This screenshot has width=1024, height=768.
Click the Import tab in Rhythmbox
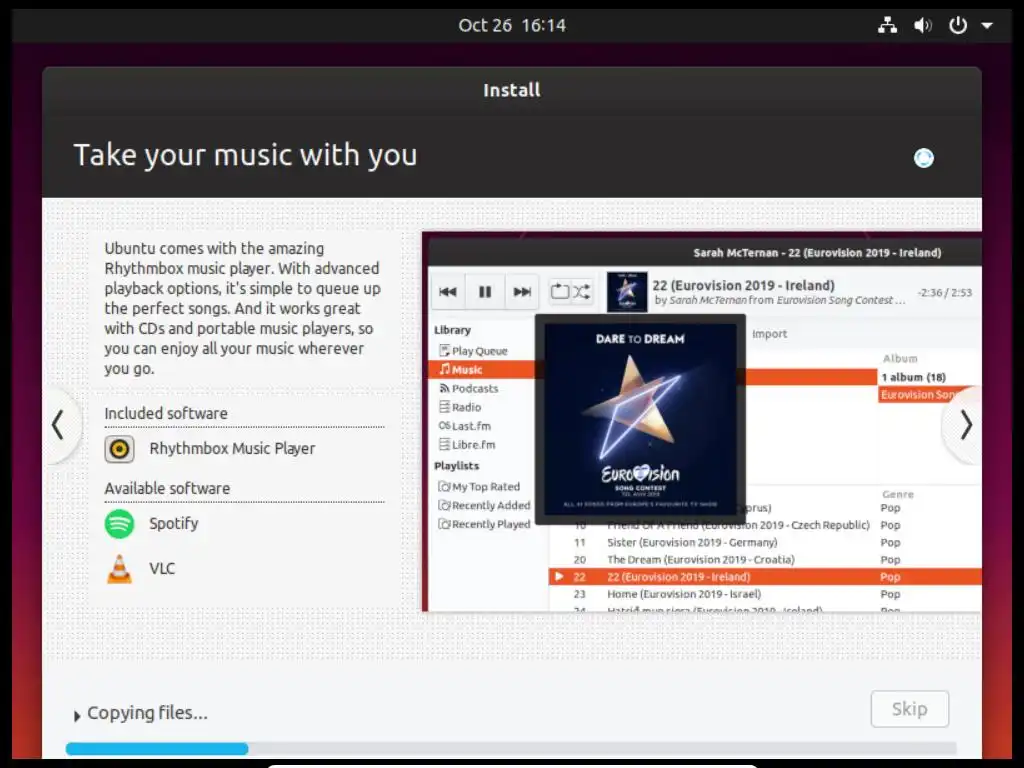769,334
